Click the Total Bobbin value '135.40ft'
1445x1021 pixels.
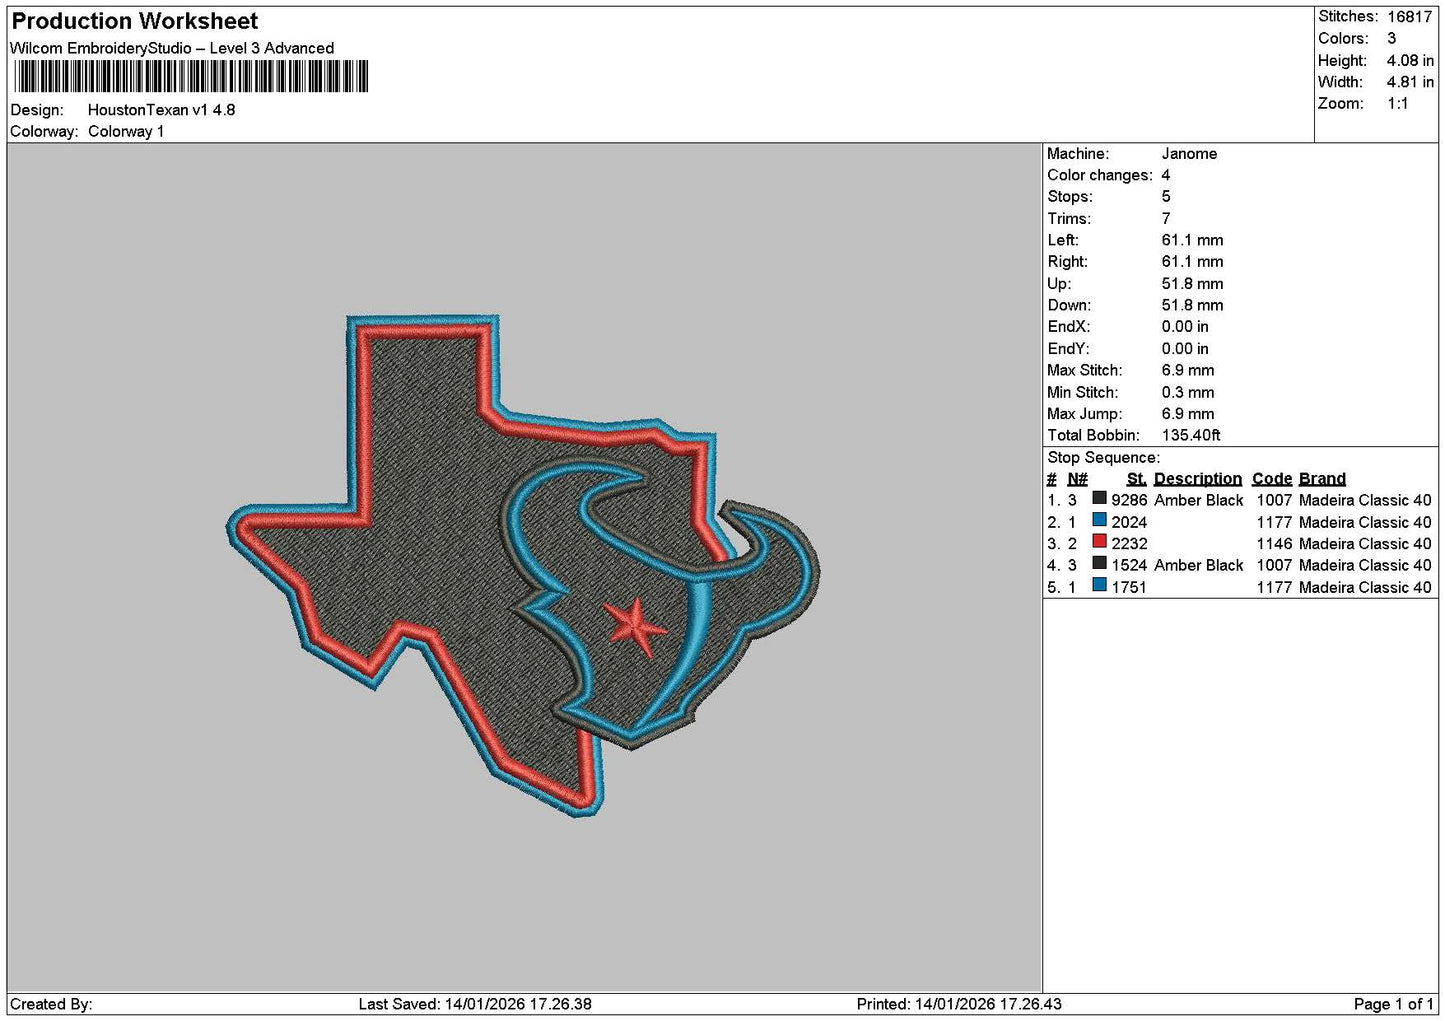coord(1191,436)
